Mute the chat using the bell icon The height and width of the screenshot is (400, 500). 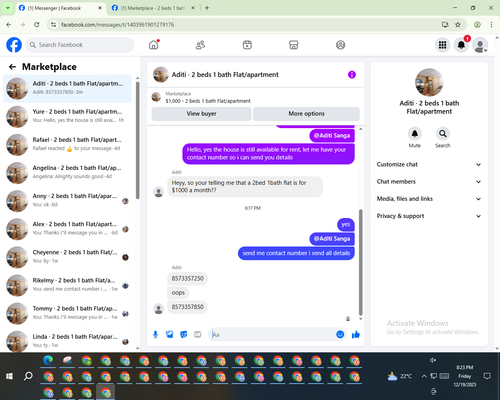point(415,134)
